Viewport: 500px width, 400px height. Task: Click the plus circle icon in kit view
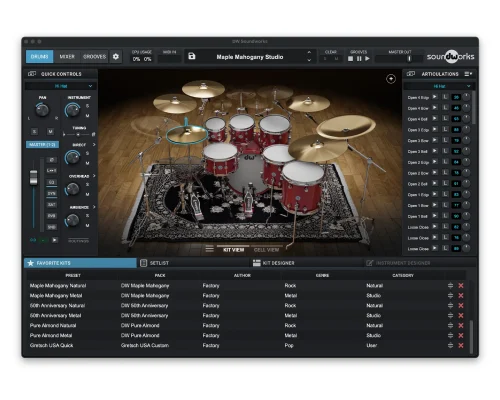tap(391, 79)
